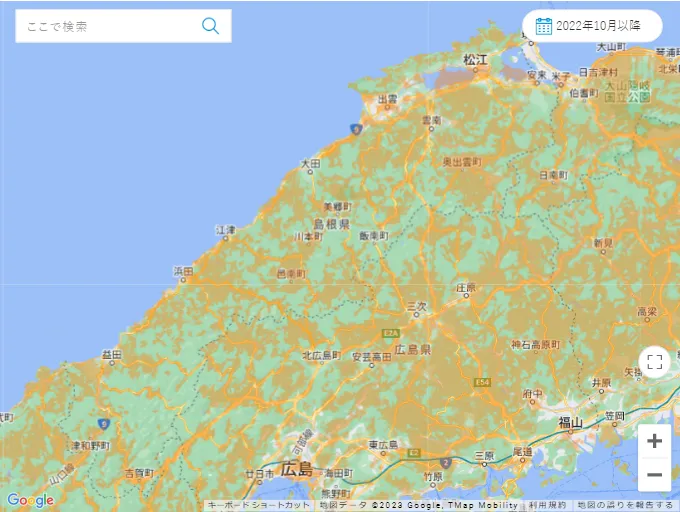
Task: Toggle fullscreen map view
Action: [654, 362]
